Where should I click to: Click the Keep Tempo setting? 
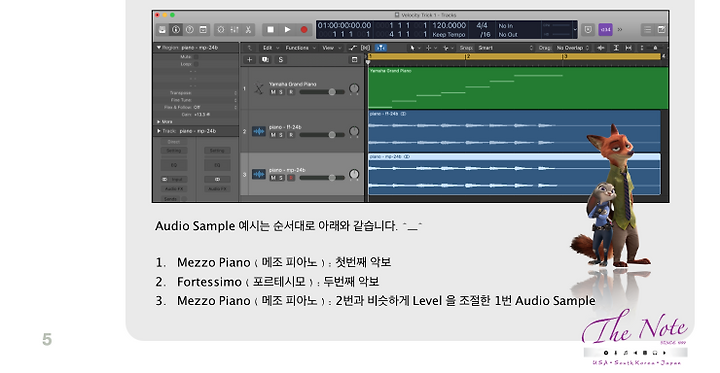449,34
